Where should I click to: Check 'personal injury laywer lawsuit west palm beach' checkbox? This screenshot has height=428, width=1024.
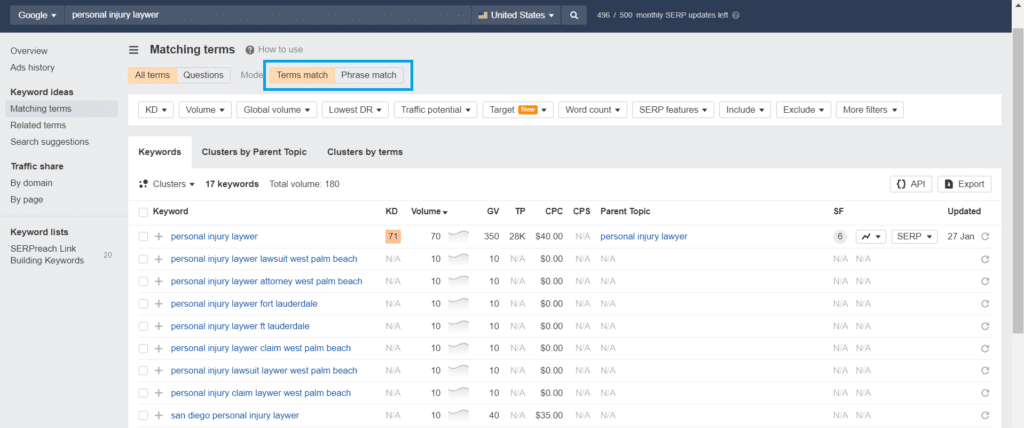click(143, 259)
